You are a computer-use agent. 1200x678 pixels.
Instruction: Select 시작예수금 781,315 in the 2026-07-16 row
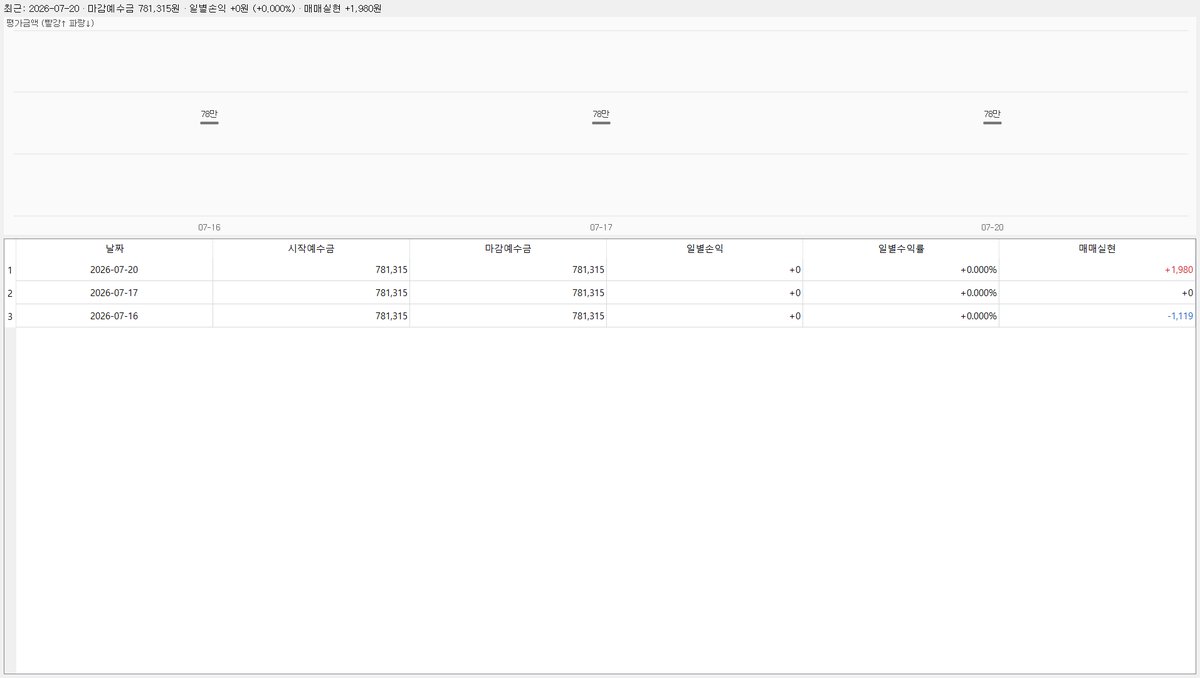(311, 316)
